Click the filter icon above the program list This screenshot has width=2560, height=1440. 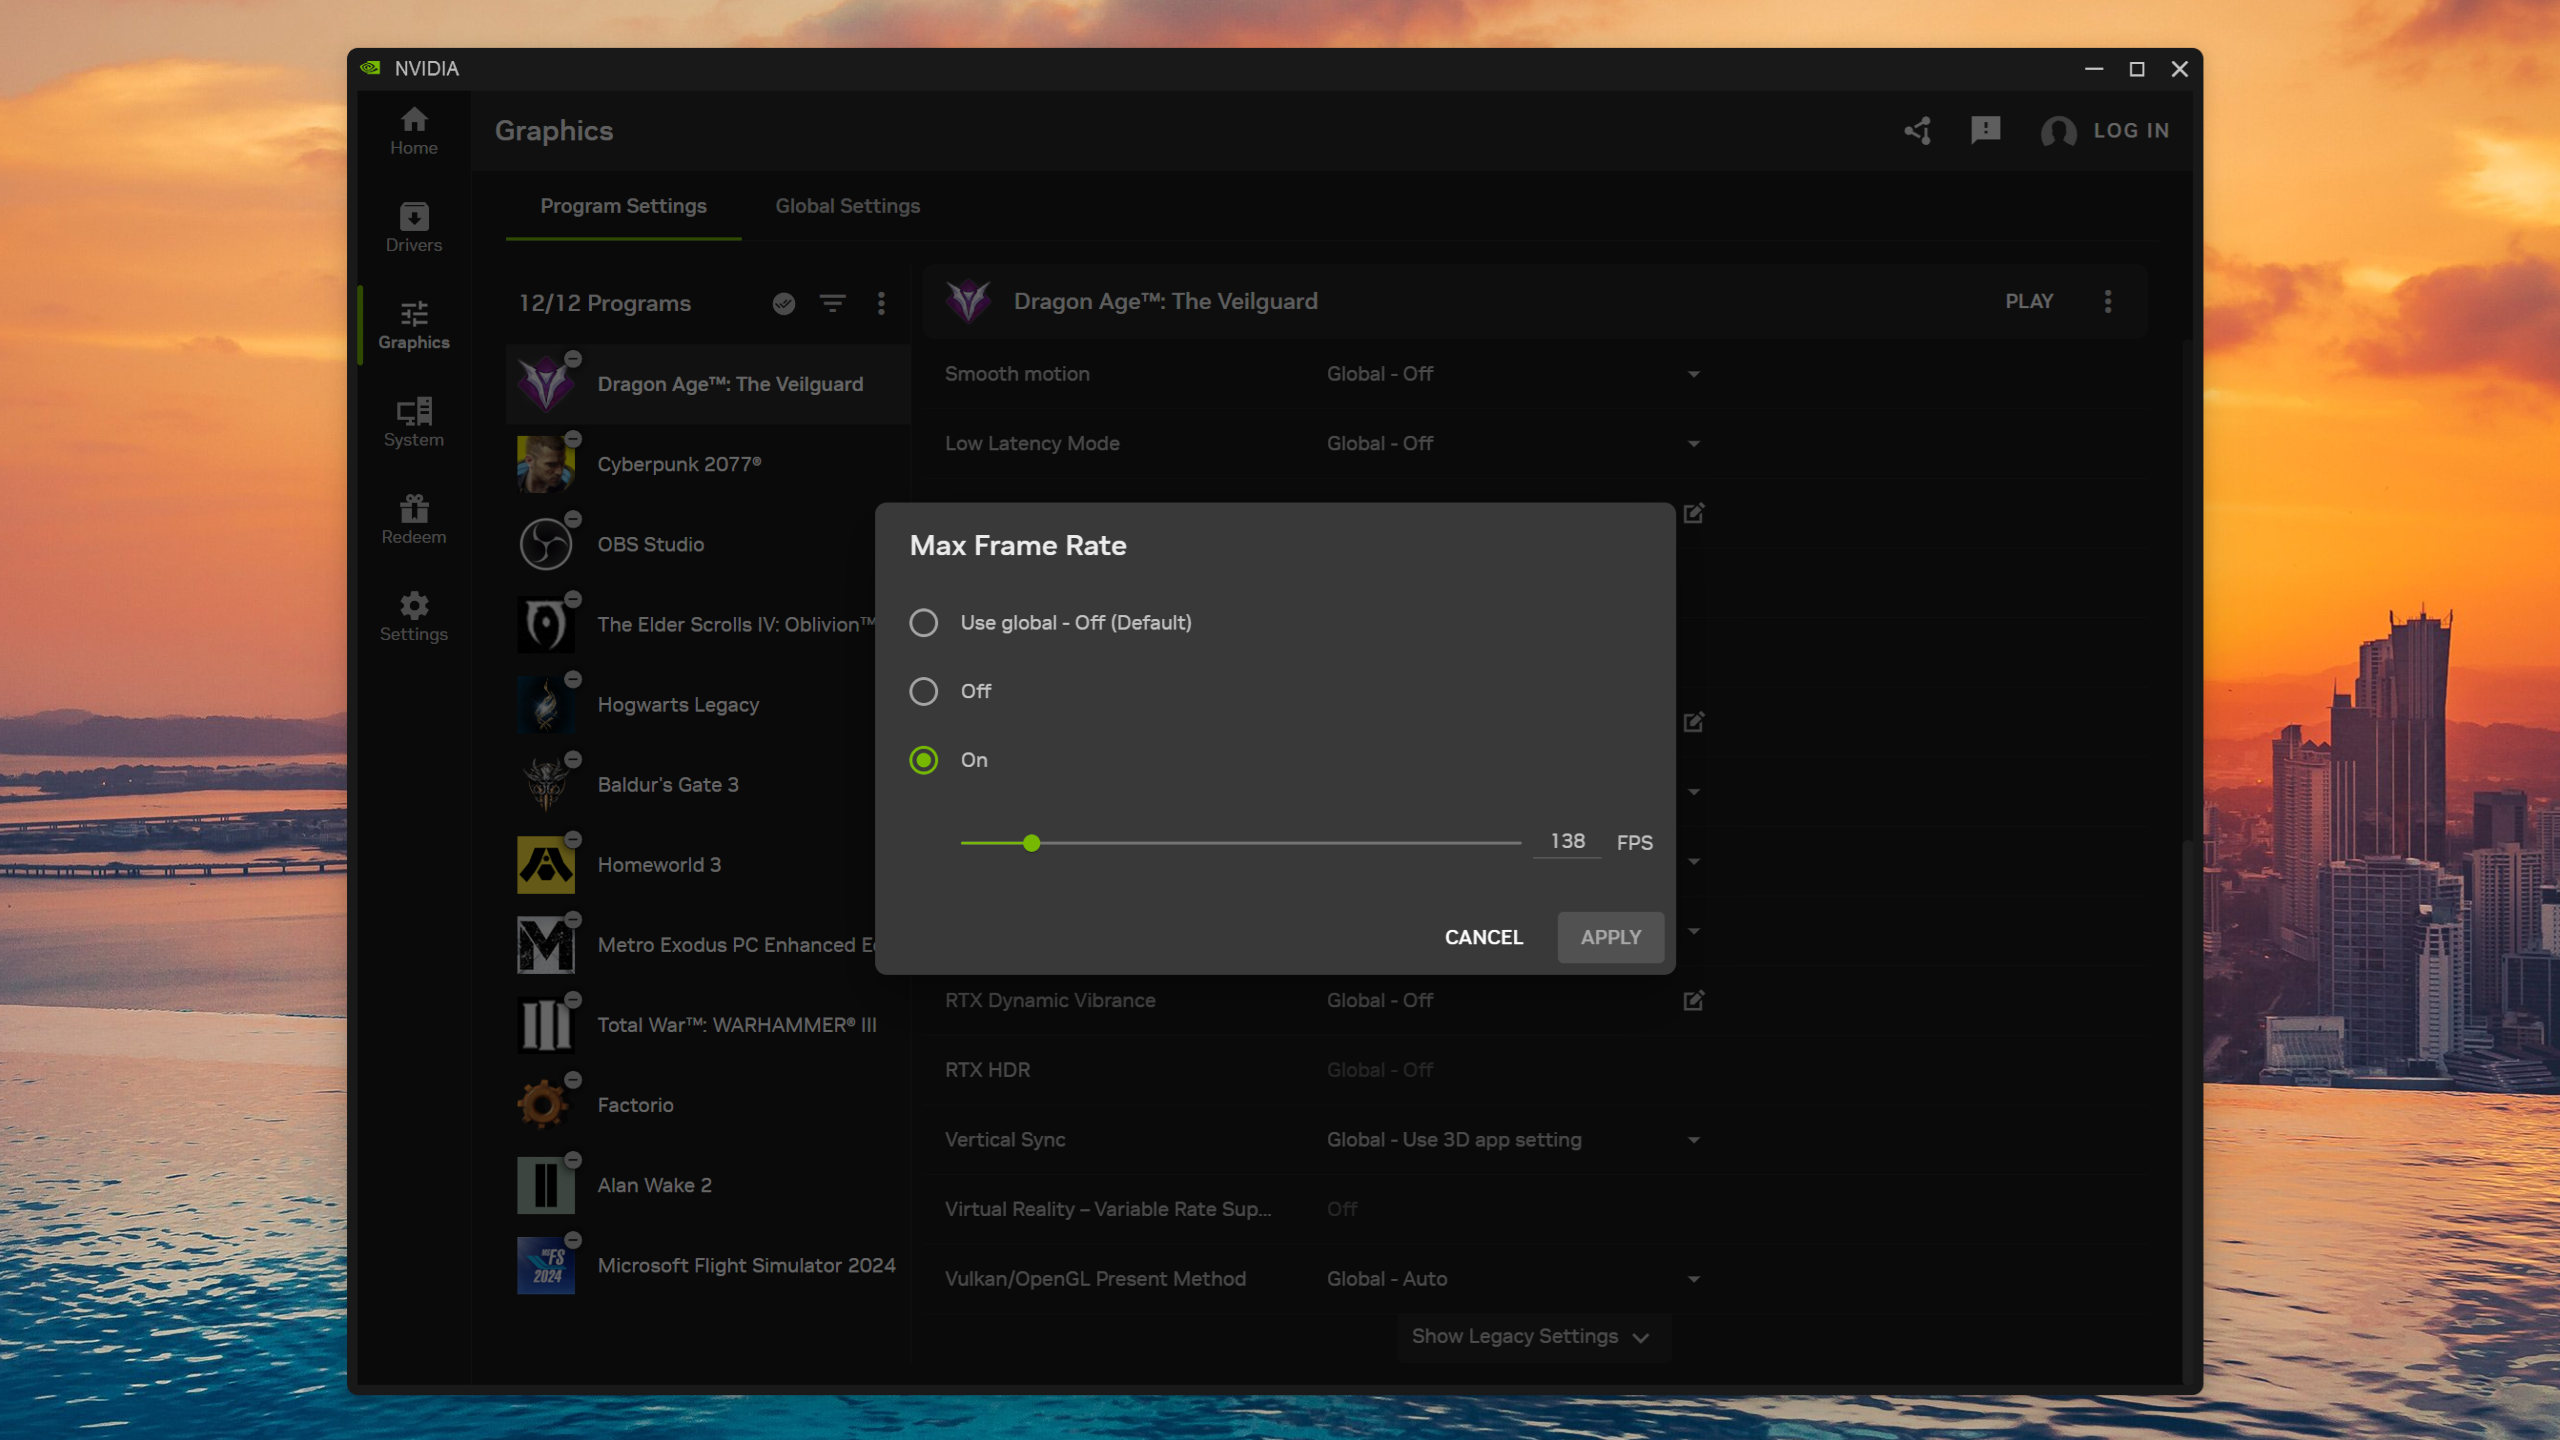pos(832,303)
